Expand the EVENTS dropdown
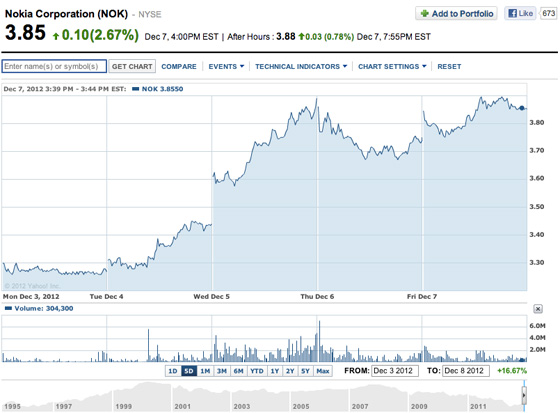This screenshot has width=560, height=413. pos(226,66)
